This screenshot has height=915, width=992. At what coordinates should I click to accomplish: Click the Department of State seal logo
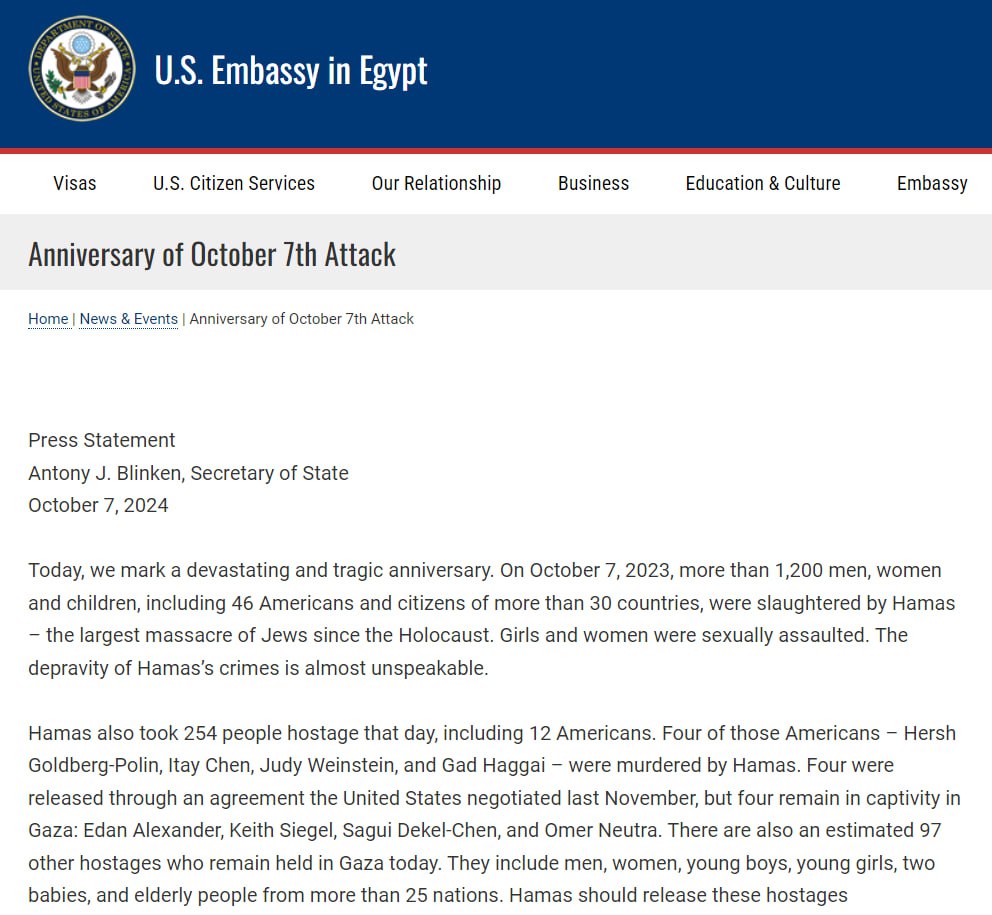(x=82, y=69)
